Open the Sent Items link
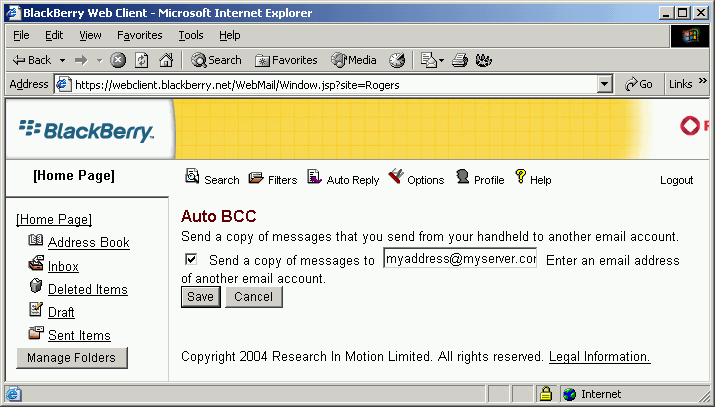This screenshot has height=407, width=715. tap(79, 335)
